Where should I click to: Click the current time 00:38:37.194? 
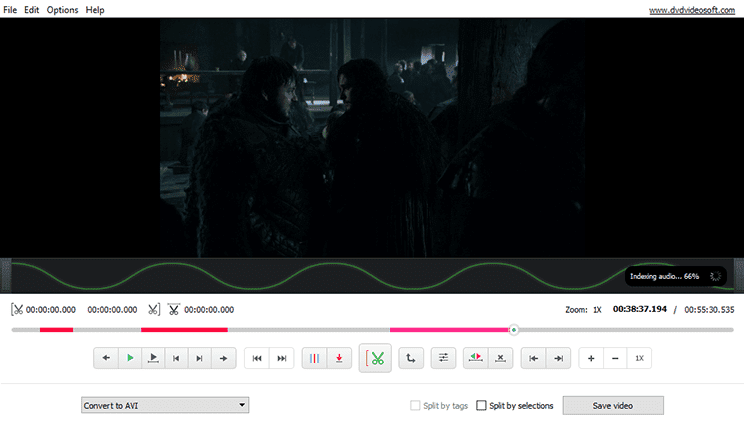pyautogui.click(x=640, y=309)
